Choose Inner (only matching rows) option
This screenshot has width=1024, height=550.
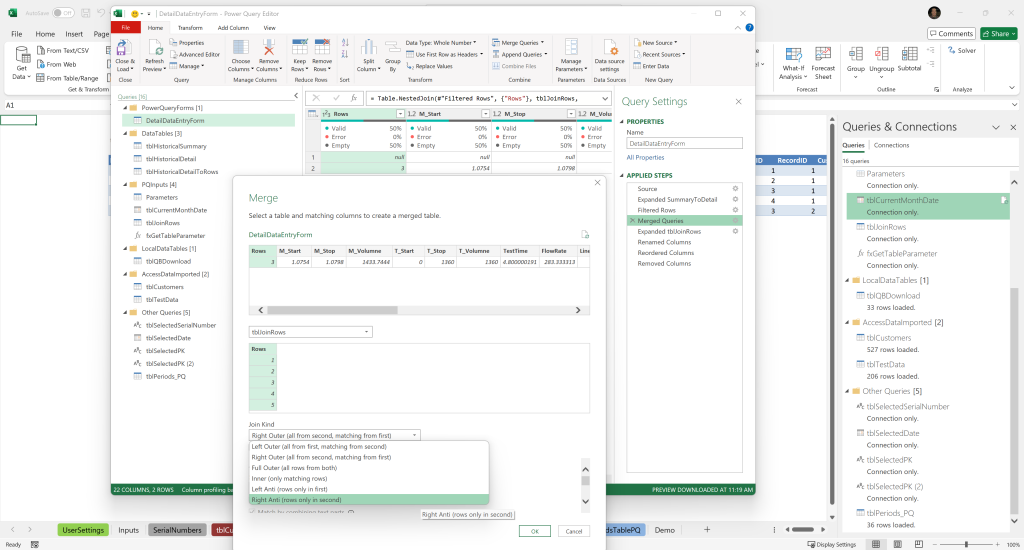tap(369, 479)
